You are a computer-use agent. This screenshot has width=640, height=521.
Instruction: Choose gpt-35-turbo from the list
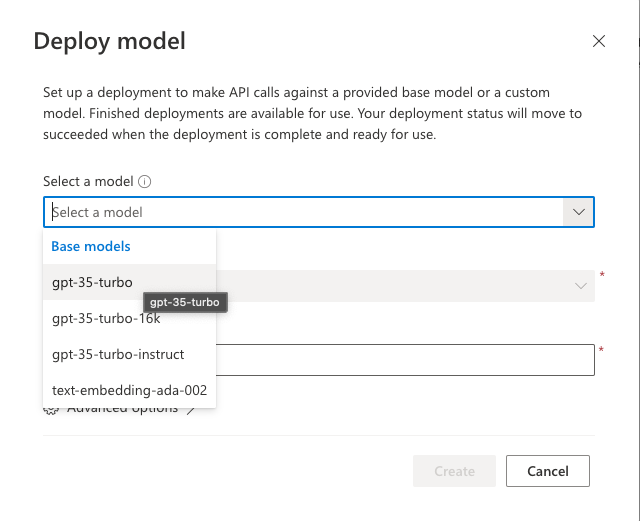point(129,282)
